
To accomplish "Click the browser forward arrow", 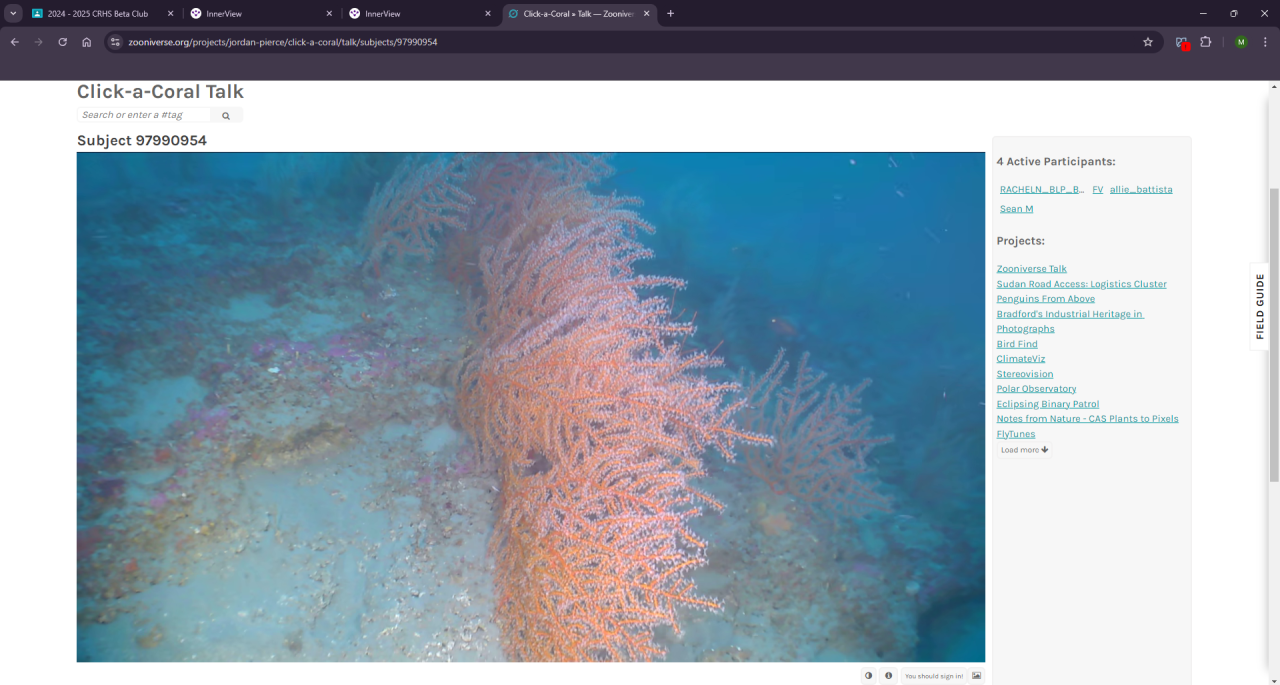I will [38, 42].
